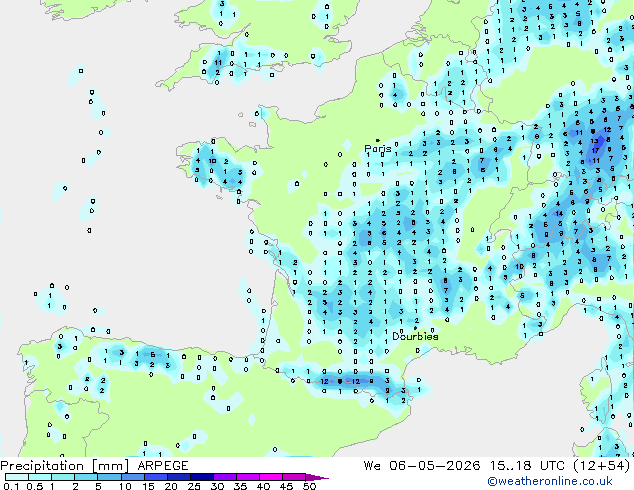Viewport: 634px width, 490px height.
Task: Click the 2–5 mm legend color box
Action: pos(87,477)
